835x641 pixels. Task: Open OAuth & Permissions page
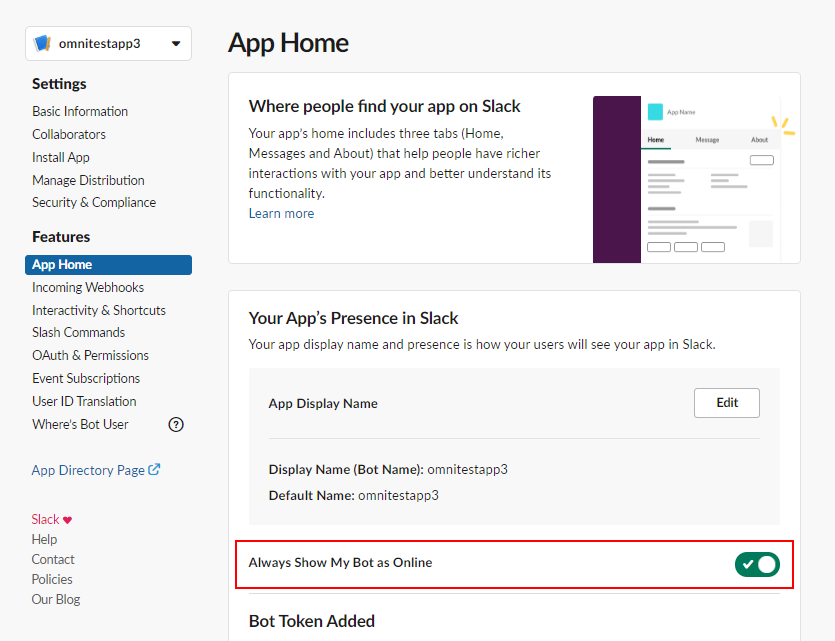point(90,355)
